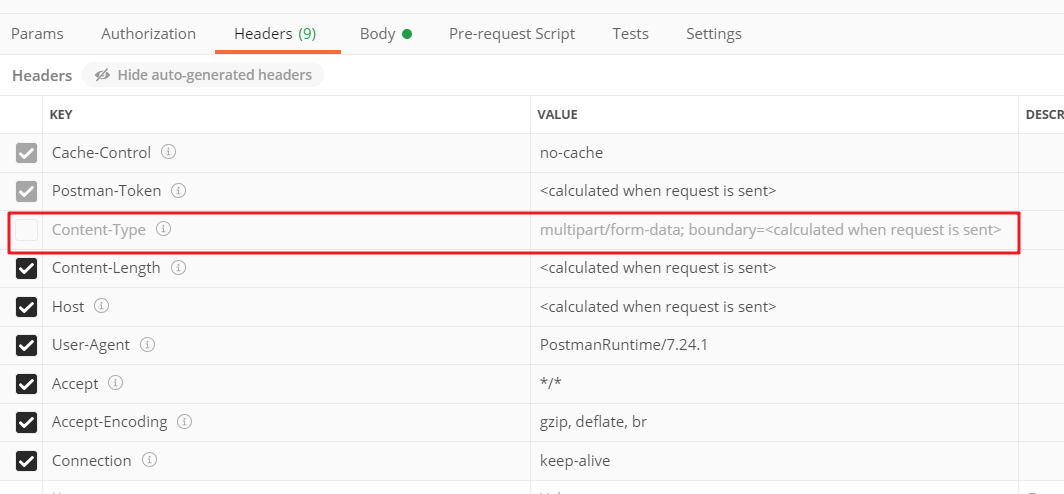Uncheck the User-Agent header checkbox
This screenshot has width=1064, height=494.
click(x=26, y=345)
